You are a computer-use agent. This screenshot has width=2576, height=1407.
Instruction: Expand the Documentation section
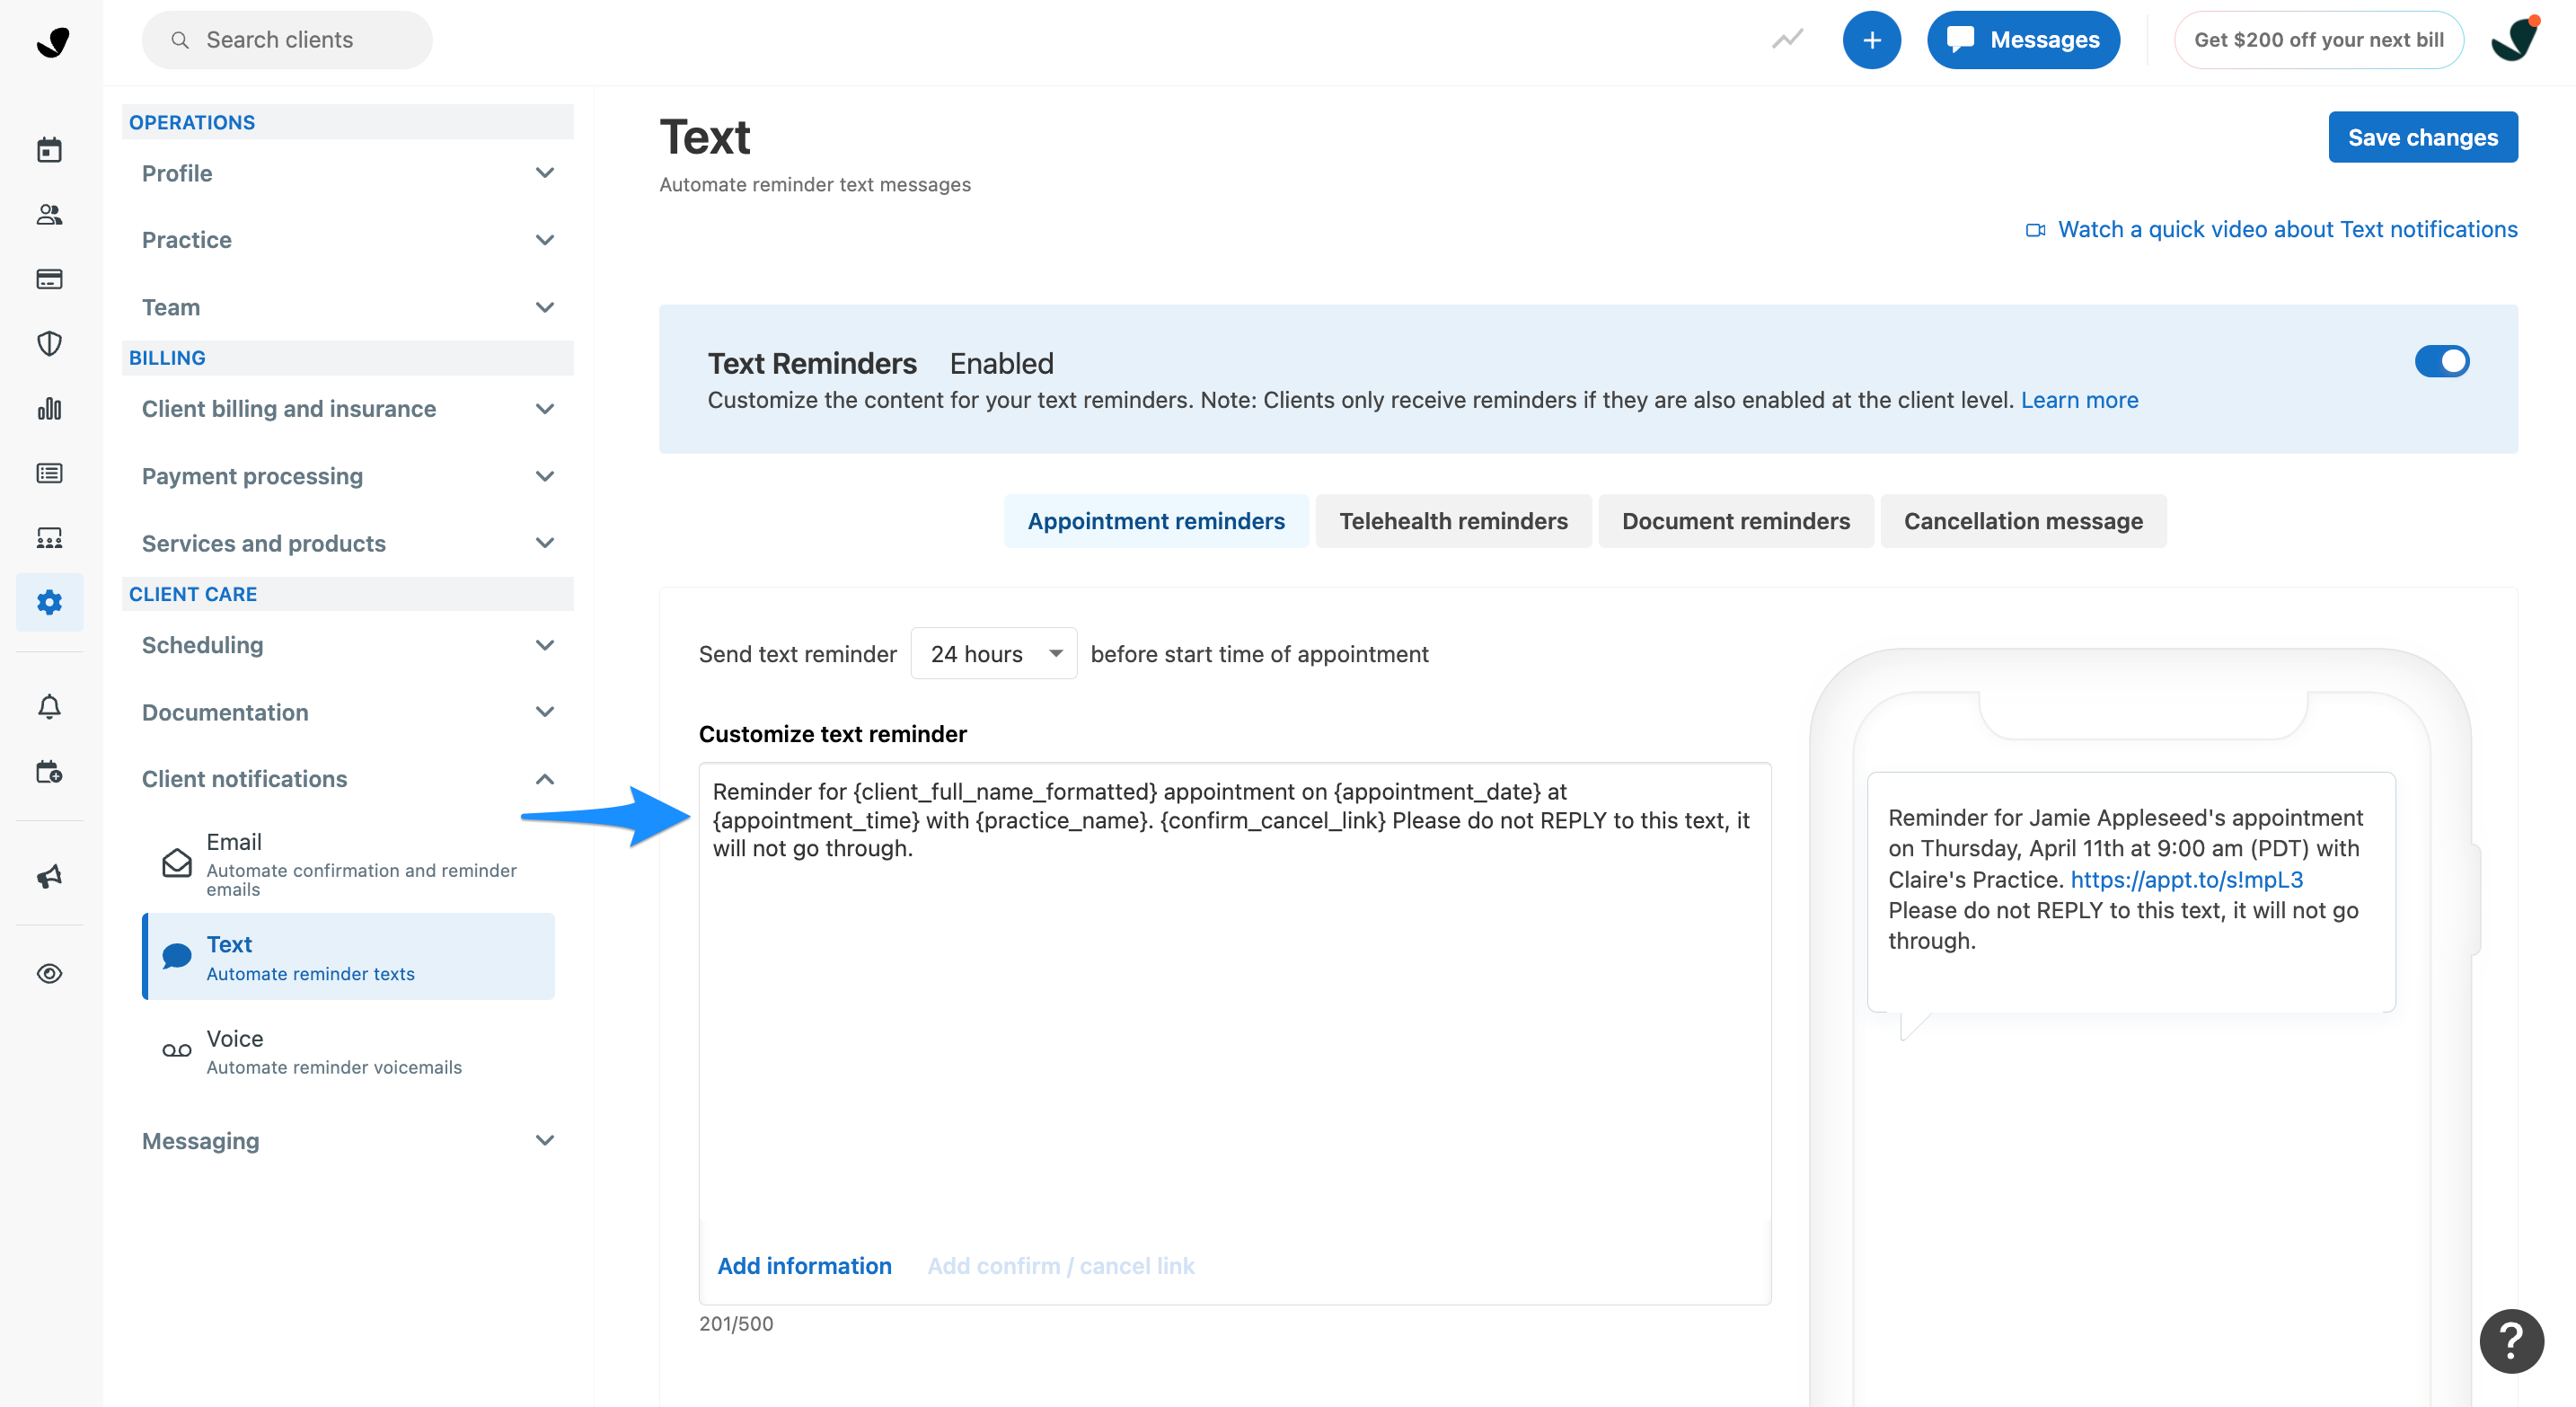(347, 712)
